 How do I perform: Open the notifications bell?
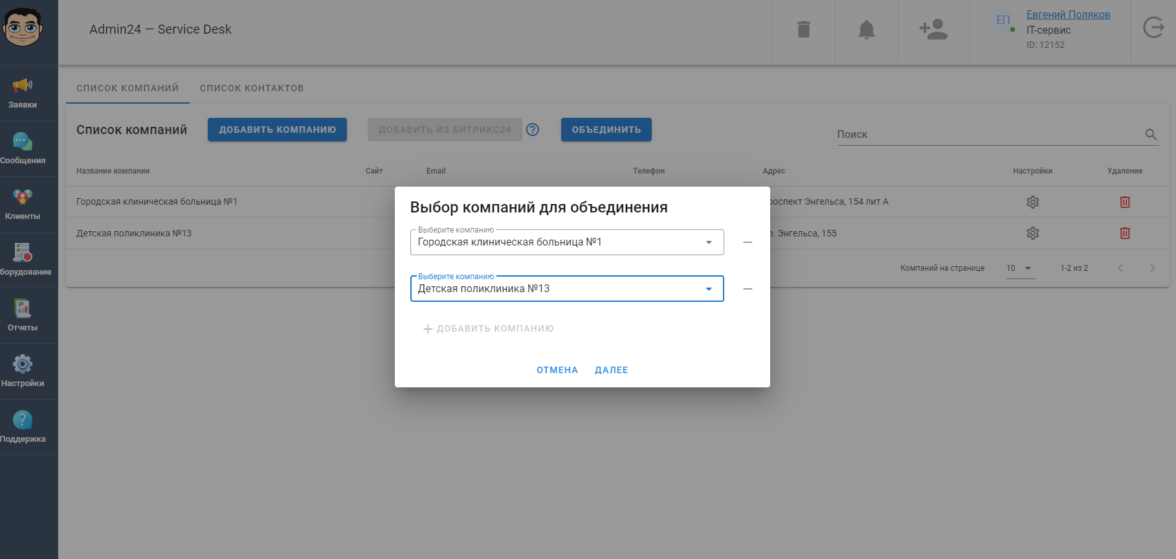(x=866, y=30)
